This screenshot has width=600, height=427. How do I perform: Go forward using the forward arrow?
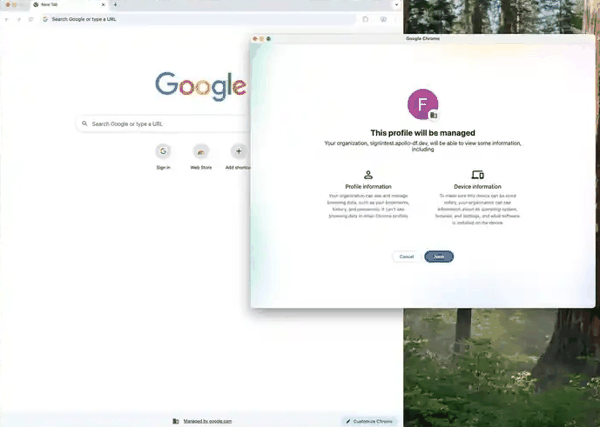tap(19, 19)
